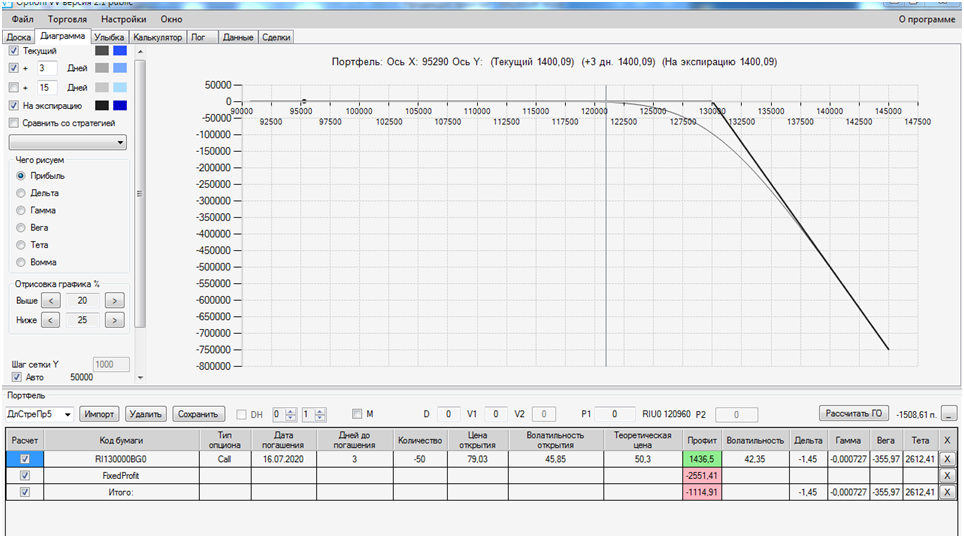Increase the Выше percentage with right arrow
This screenshot has width=964, height=538.
click(x=114, y=301)
